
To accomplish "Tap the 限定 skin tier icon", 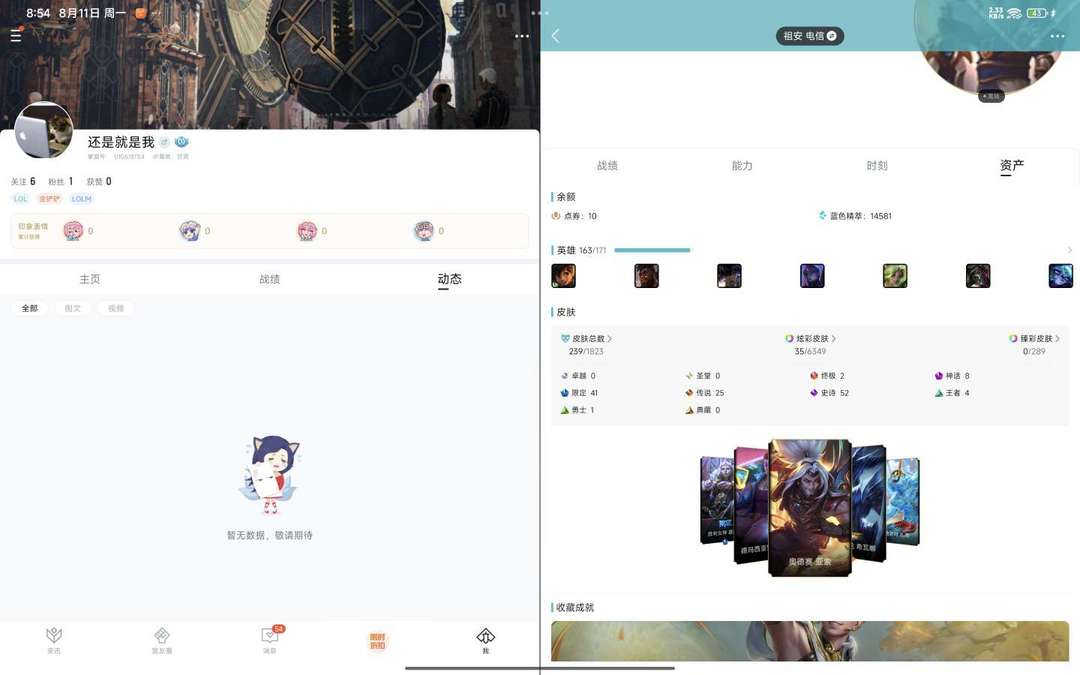I will point(565,393).
